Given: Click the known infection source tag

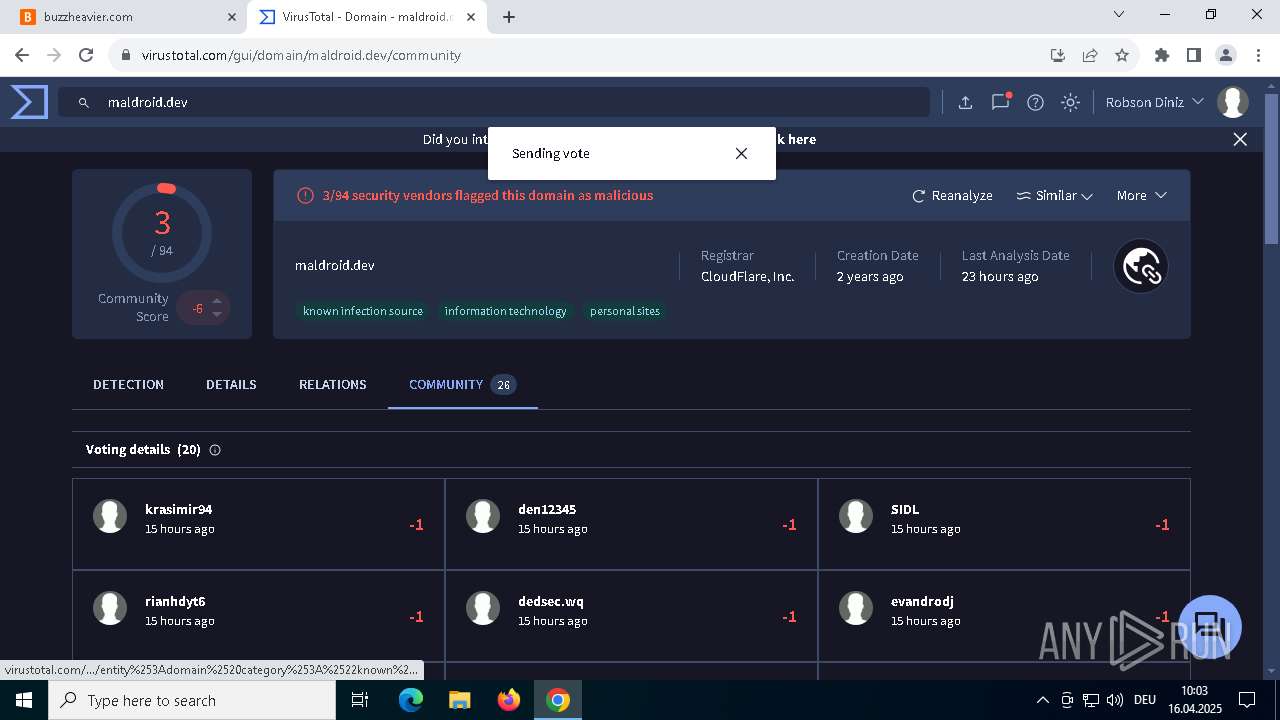Looking at the screenshot, I should [x=363, y=311].
